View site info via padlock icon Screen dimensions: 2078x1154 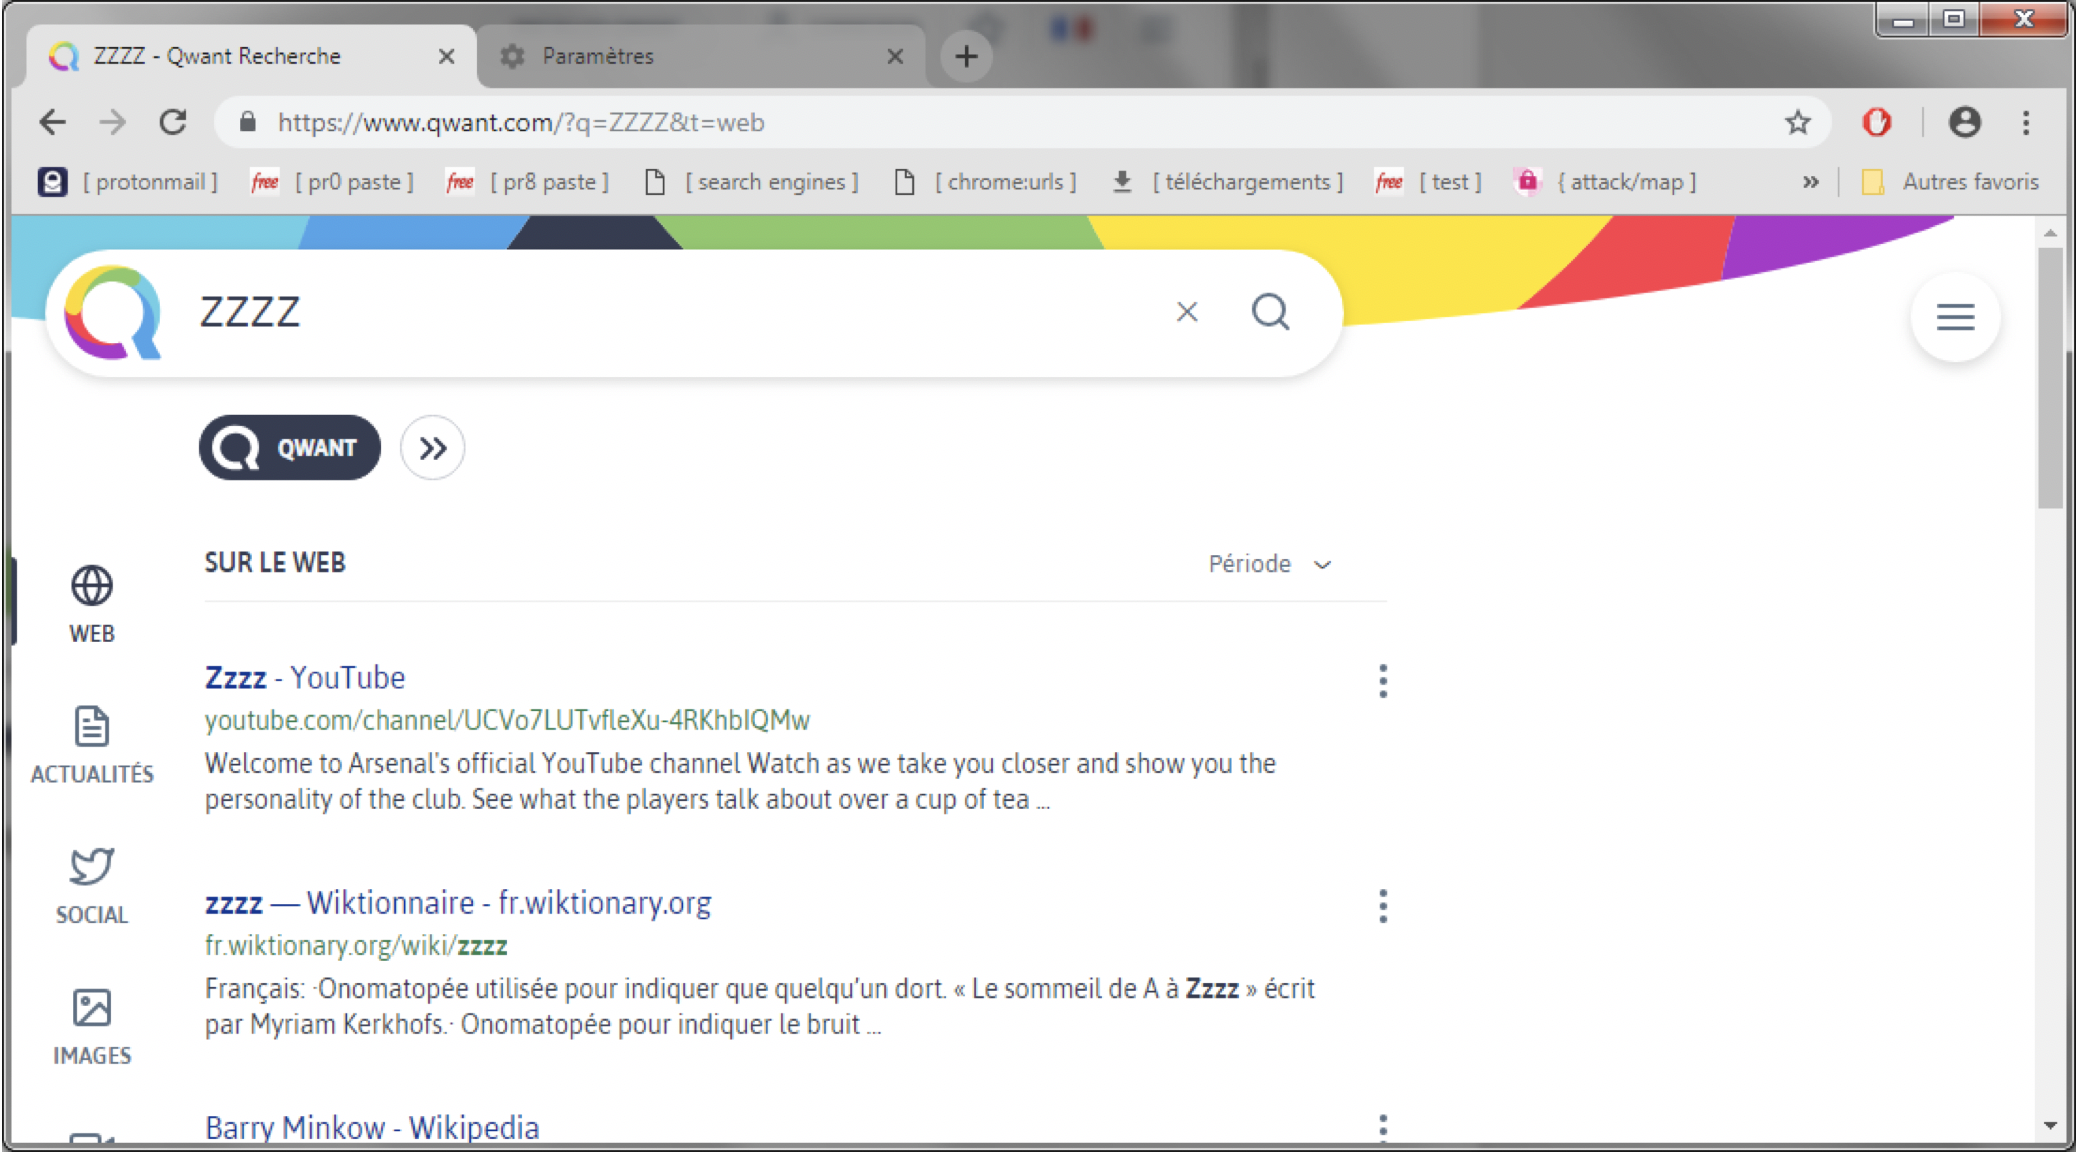248,122
